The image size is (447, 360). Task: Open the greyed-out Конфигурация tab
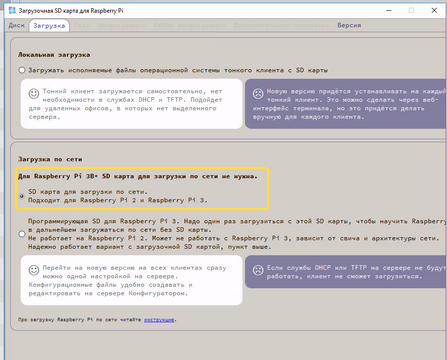click(x=121, y=25)
